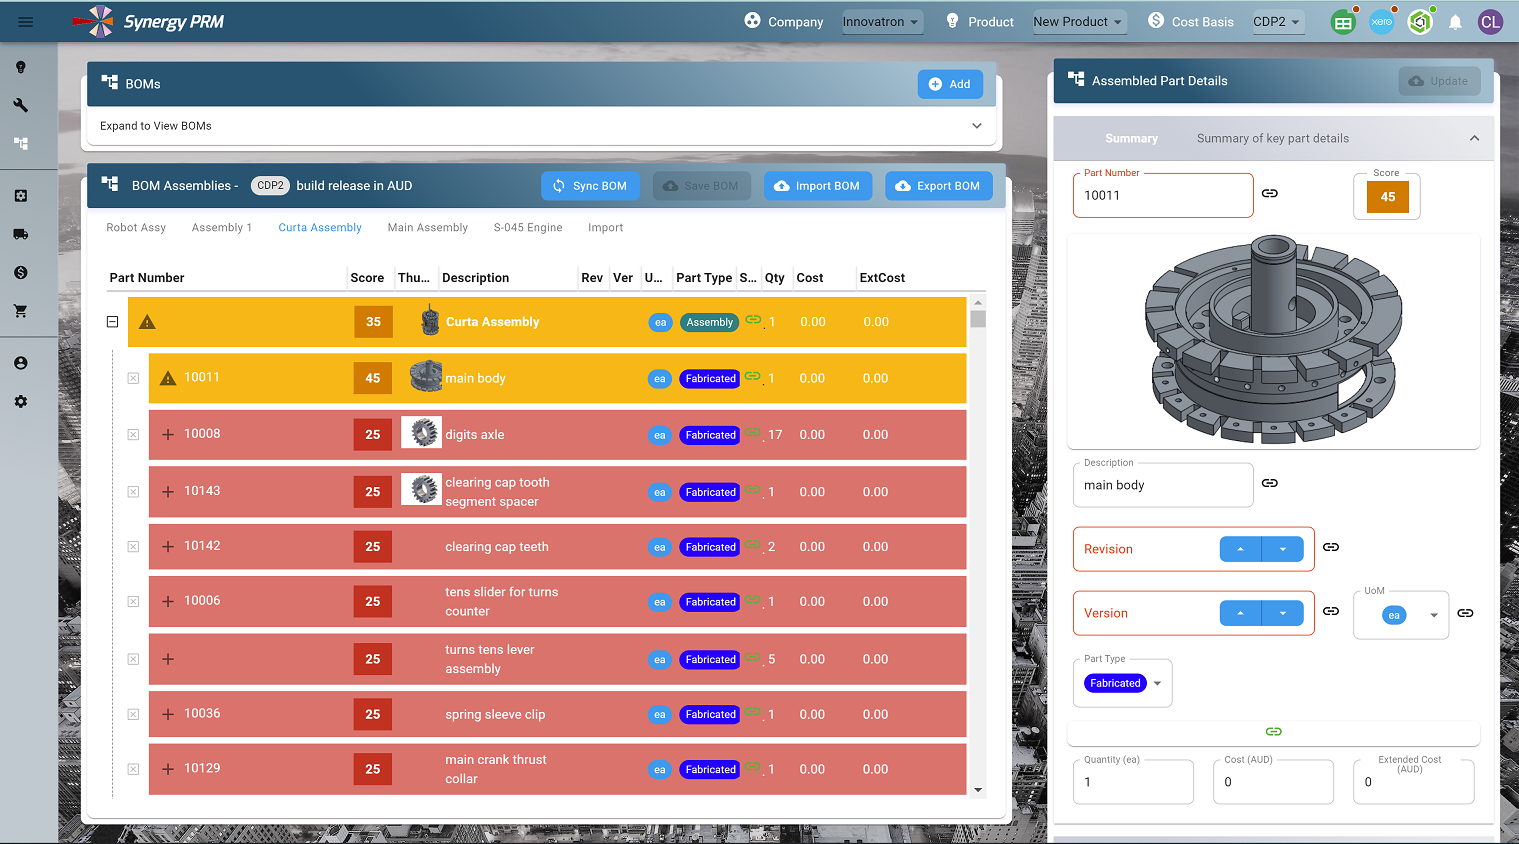Screen dimensions: 1519x844
Task: Click the Xero integration icon
Action: coord(1381,22)
